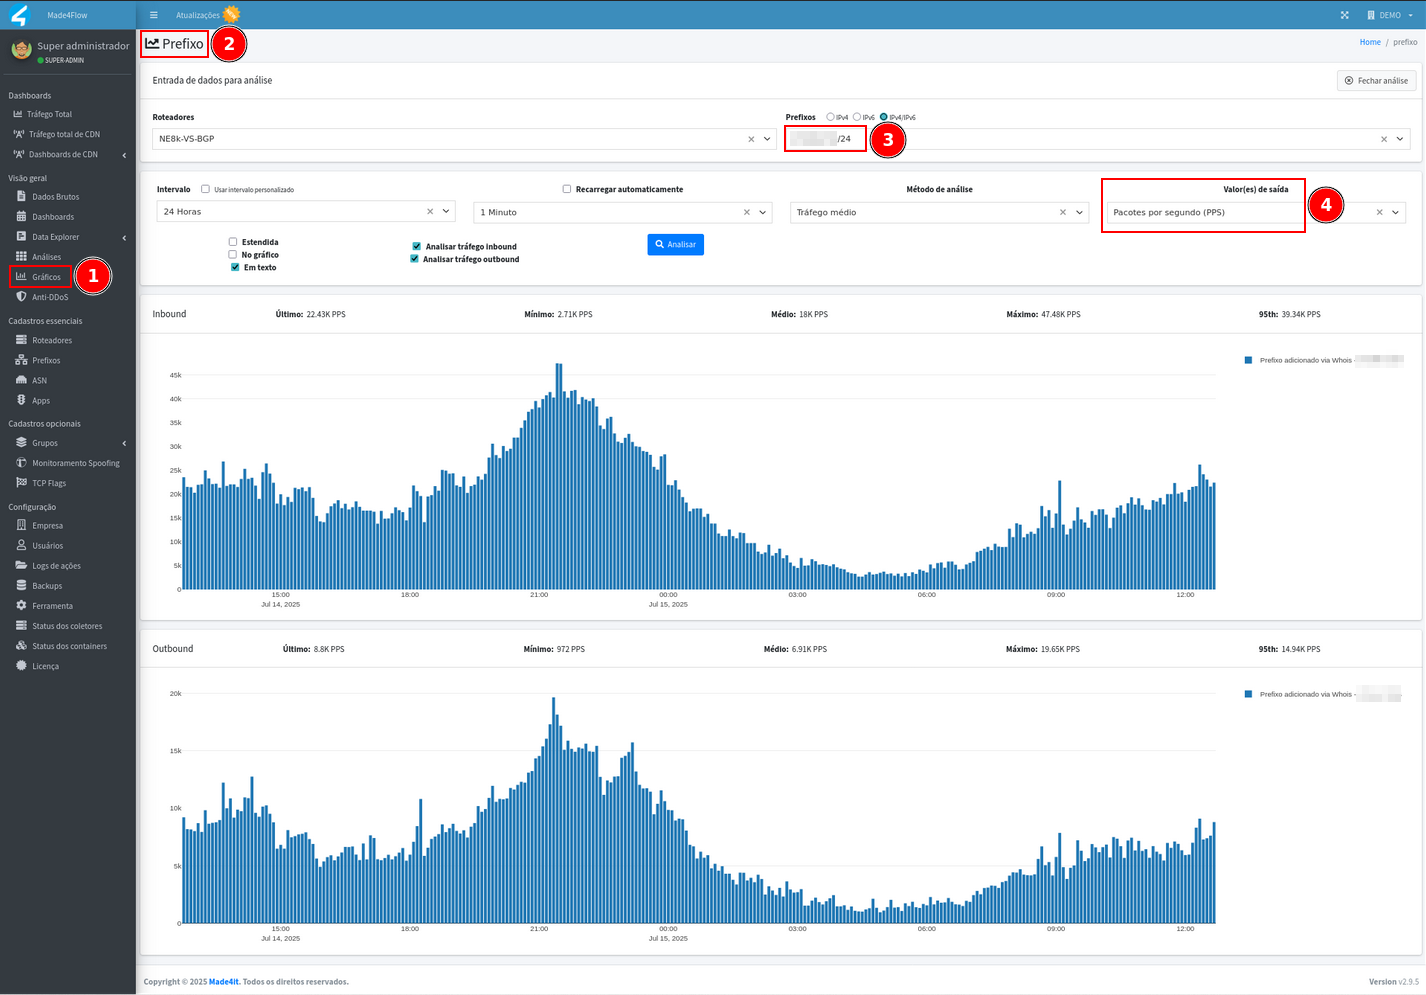
Task: Expand the Grupos submenu arrow
Action: click(x=124, y=443)
